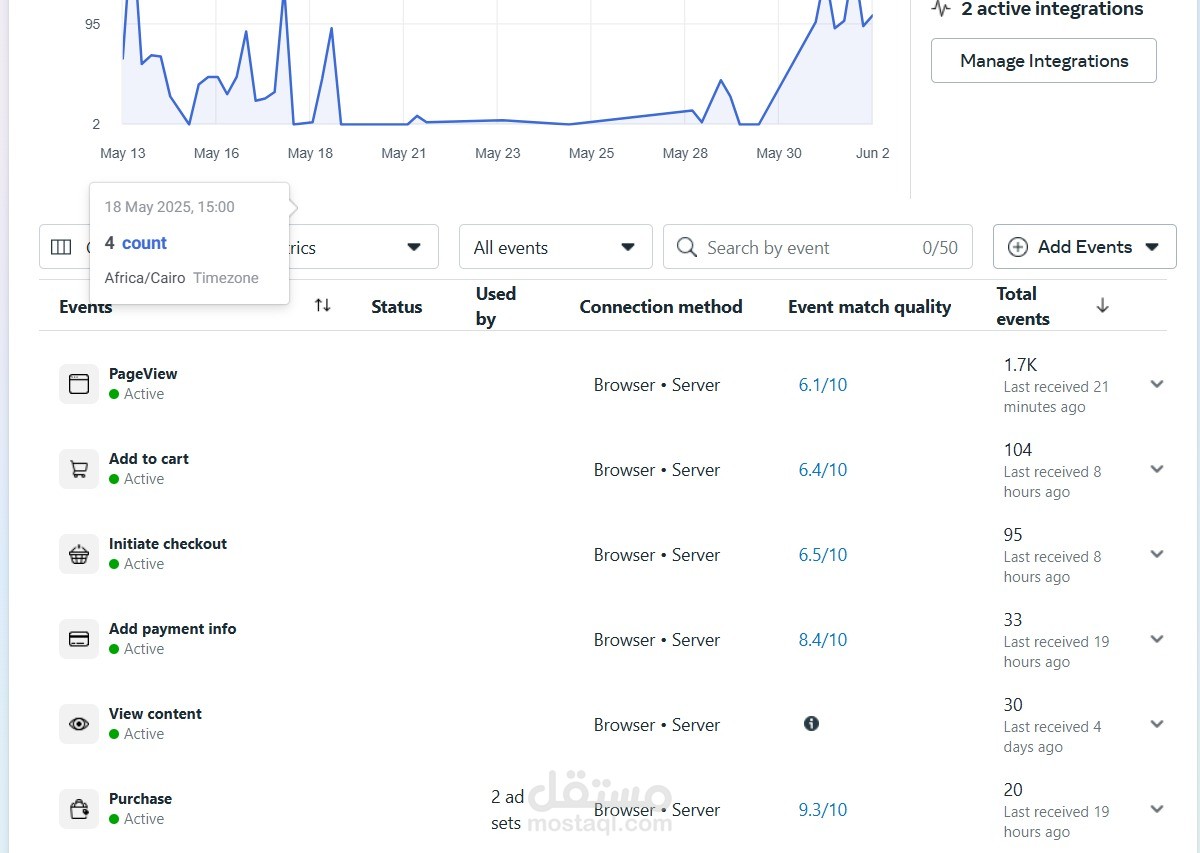Sort the table by the Events column arrows
1200x853 pixels.
322,306
